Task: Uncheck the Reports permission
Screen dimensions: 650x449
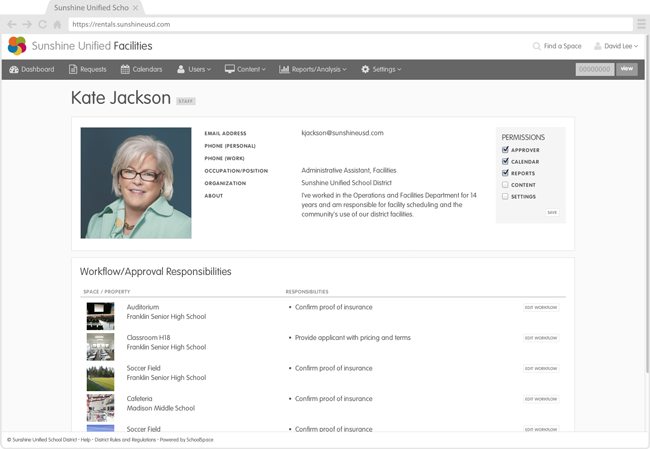Action: (x=505, y=173)
